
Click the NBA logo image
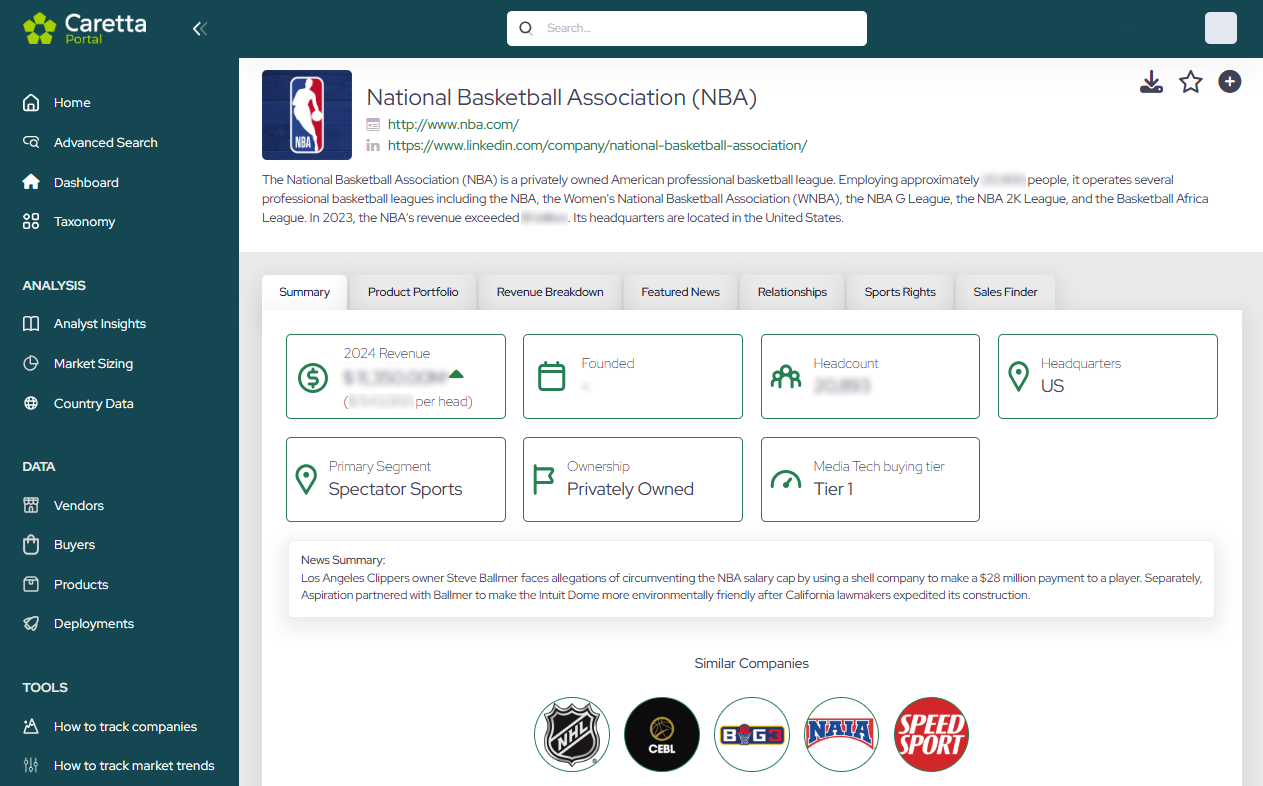click(307, 115)
